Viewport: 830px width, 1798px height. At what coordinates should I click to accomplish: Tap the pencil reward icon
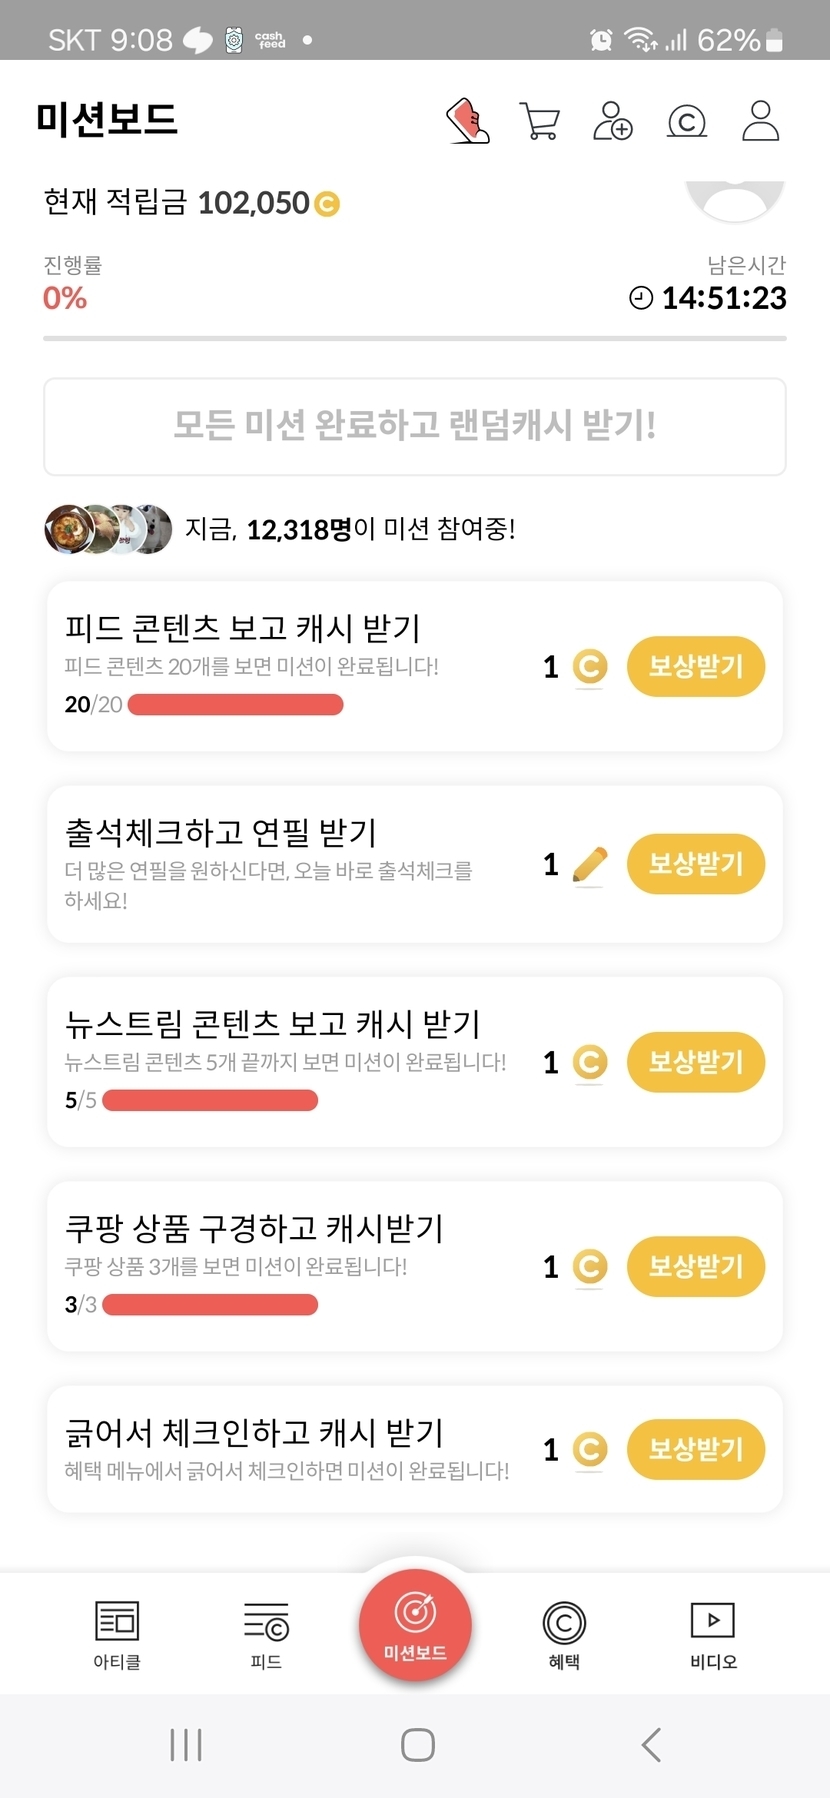[x=590, y=864]
